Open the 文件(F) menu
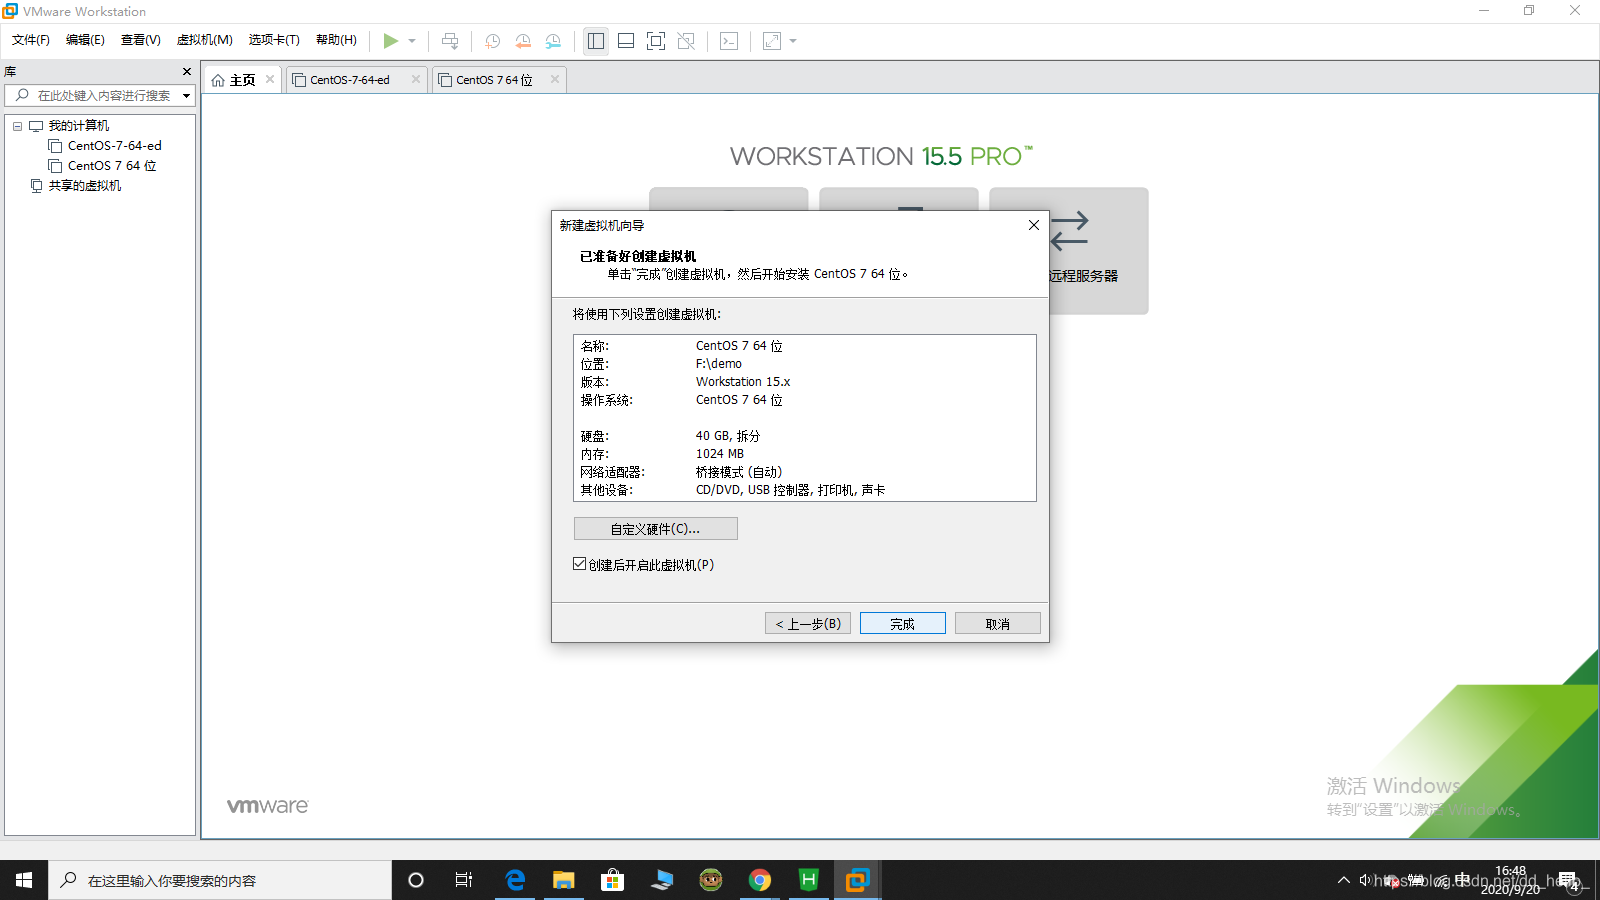Image resolution: width=1600 pixels, height=900 pixels. [x=31, y=40]
